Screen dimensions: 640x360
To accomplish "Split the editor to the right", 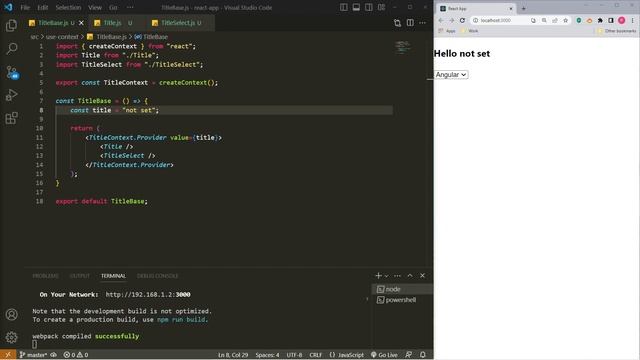I will click(410, 23).
